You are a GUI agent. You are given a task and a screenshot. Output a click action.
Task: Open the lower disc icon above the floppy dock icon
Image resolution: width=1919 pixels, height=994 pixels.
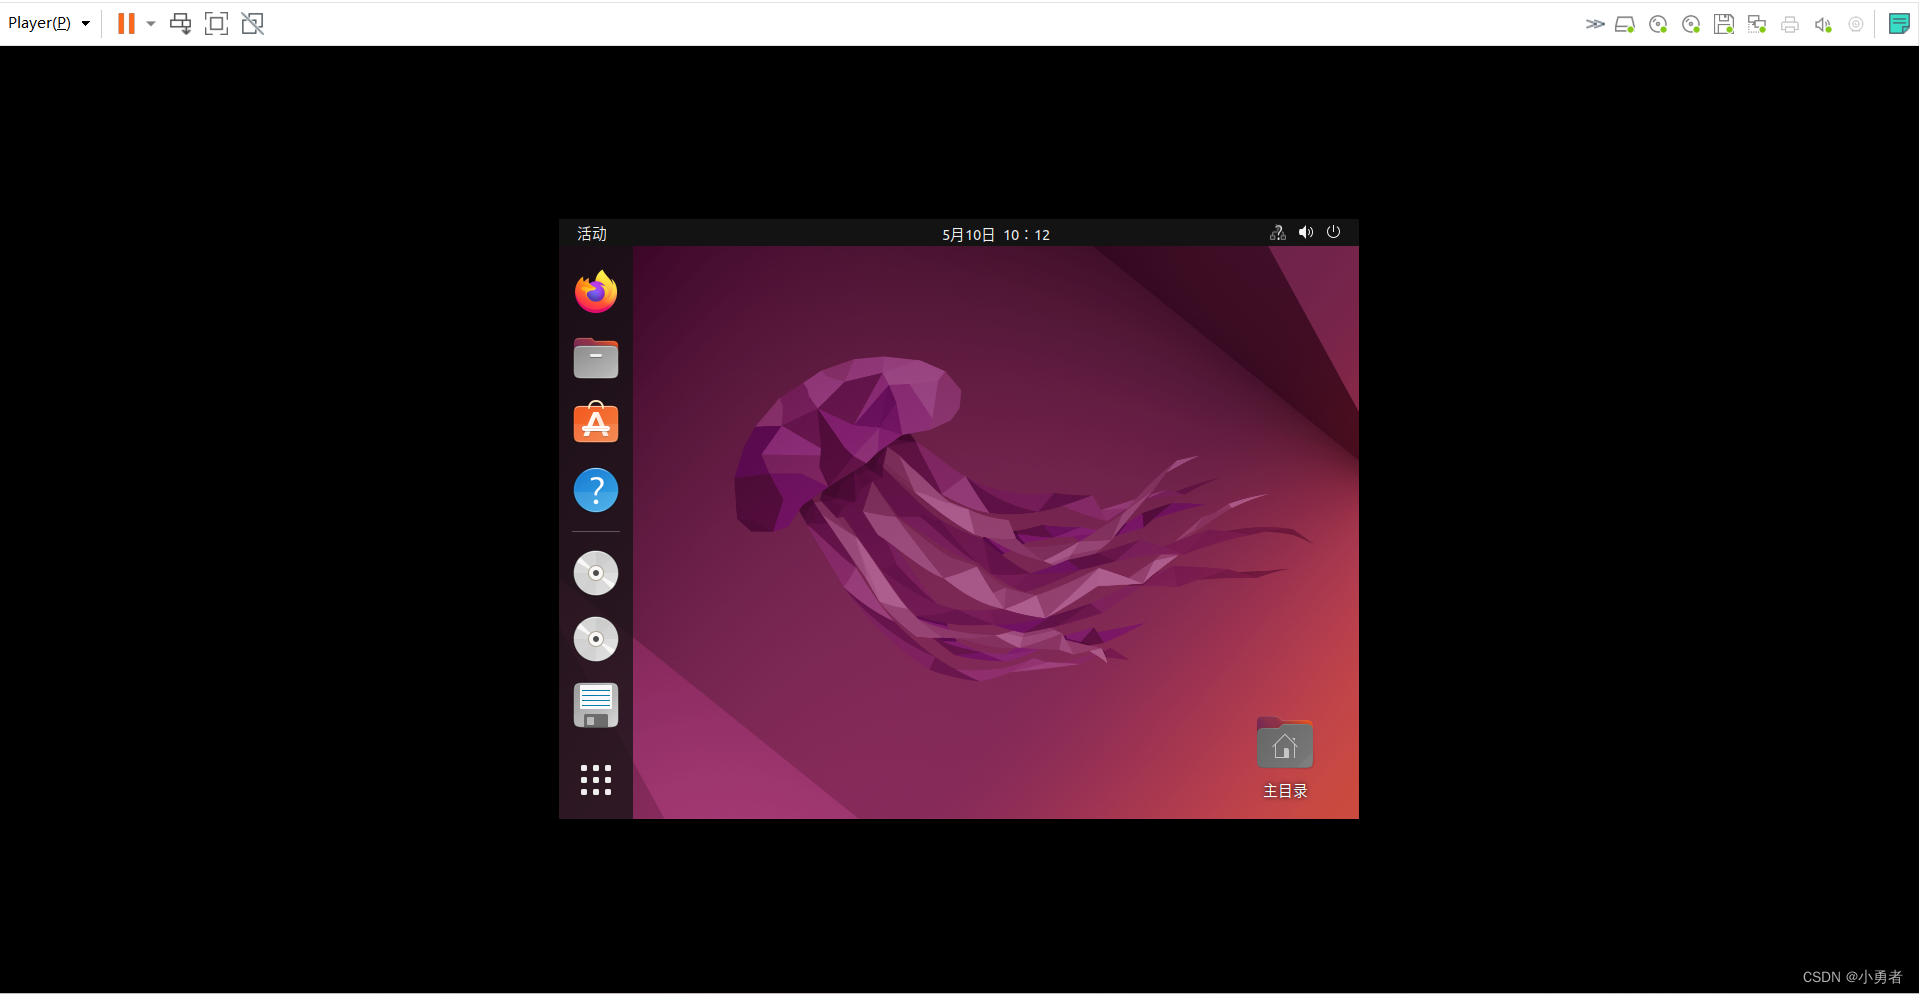point(596,639)
